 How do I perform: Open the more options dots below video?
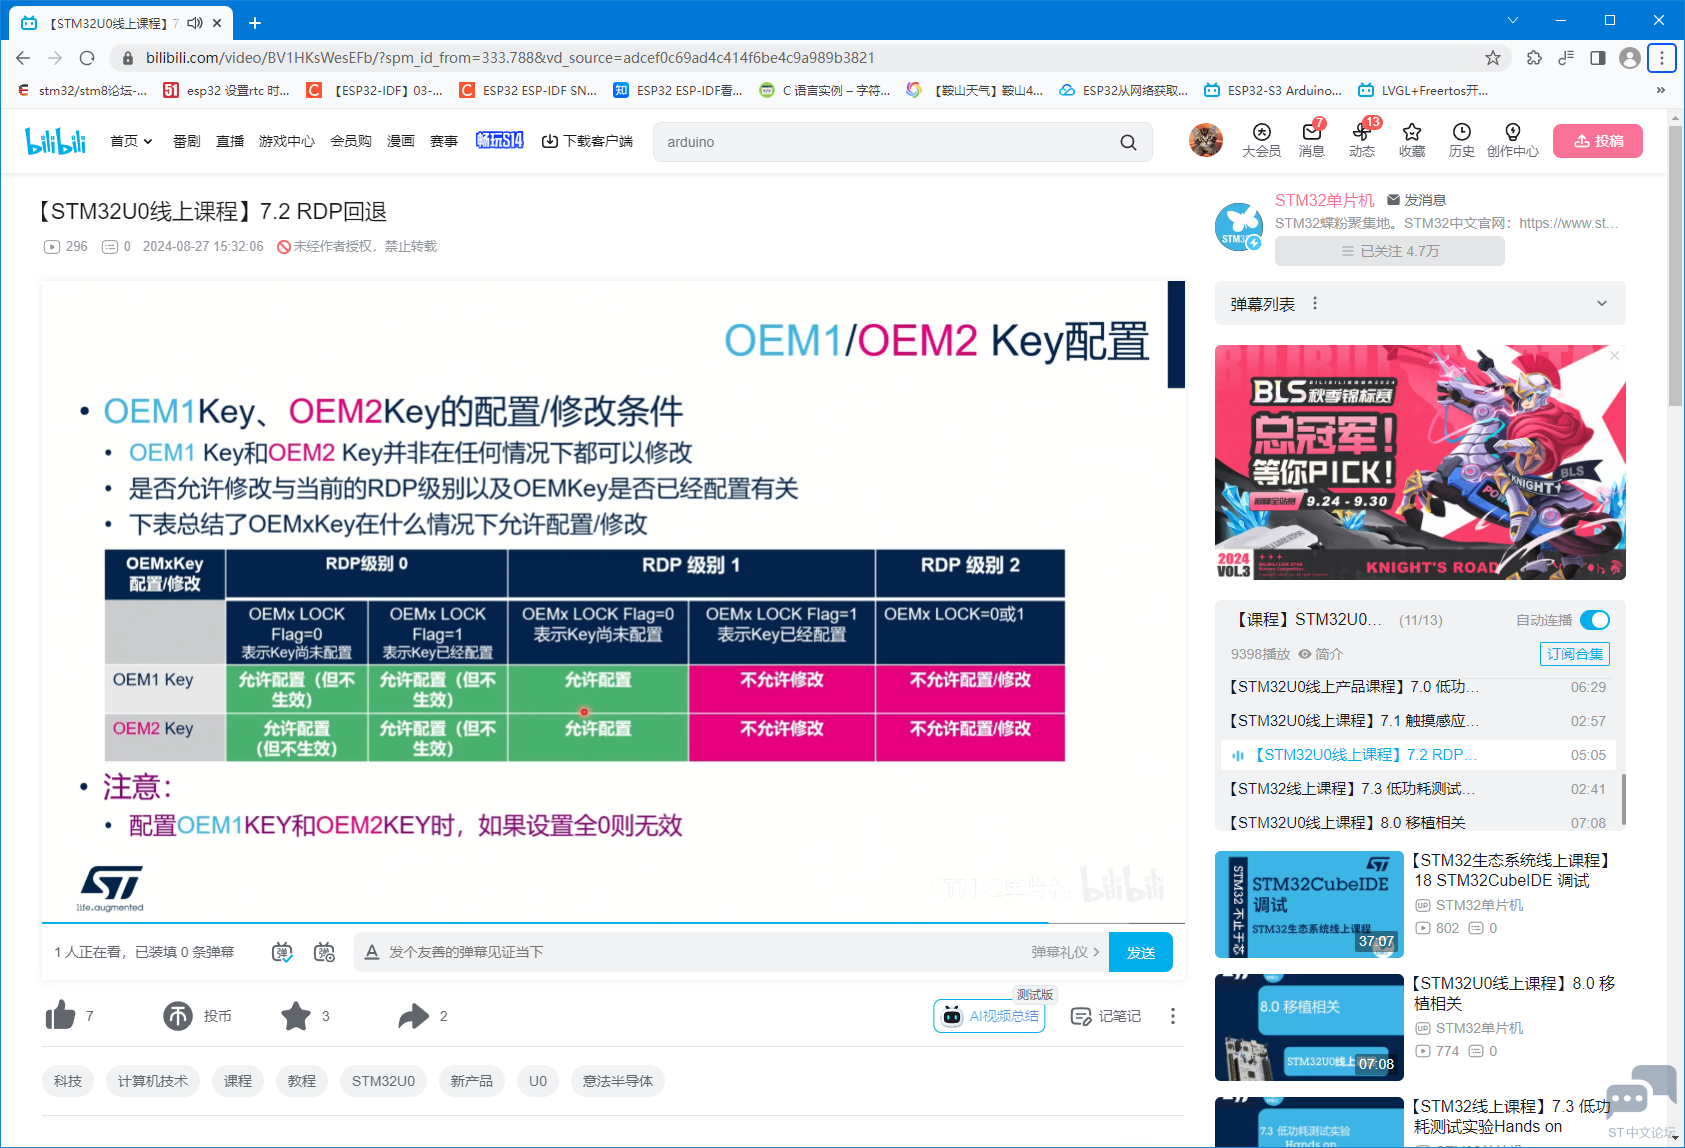click(1173, 1016)
